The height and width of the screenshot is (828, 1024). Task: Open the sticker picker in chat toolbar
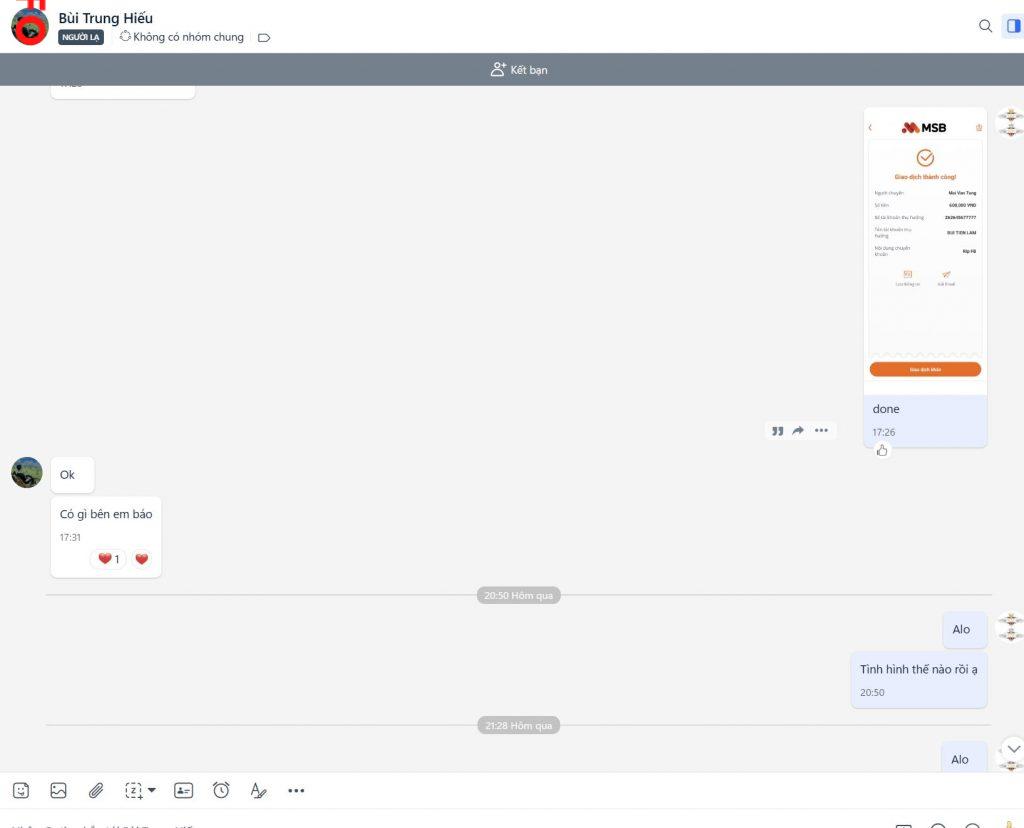pyautogui.click(x=20, y=790)
